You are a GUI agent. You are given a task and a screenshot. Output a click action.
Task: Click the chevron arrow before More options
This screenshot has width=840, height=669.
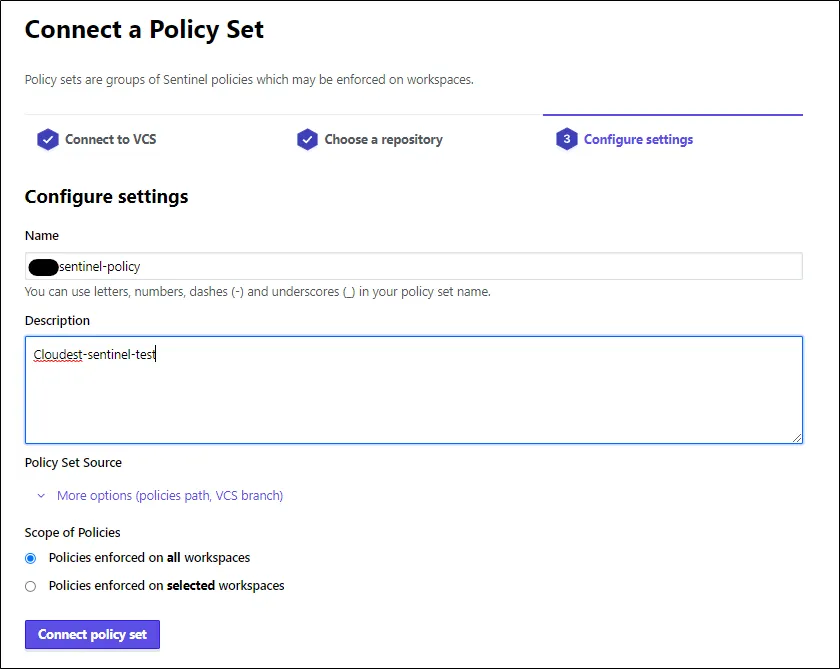click(x=41, y=496)
